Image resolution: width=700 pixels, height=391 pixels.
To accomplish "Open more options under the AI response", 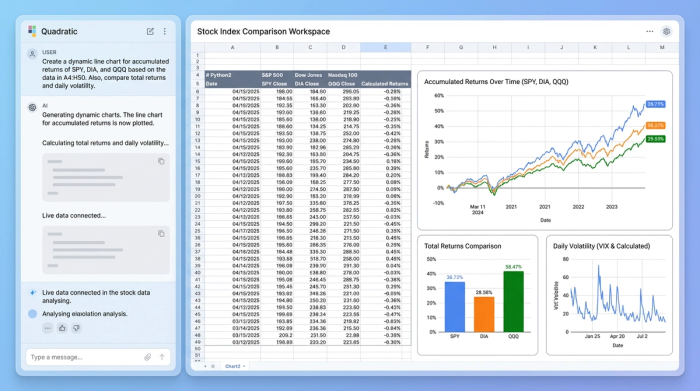I will point(48,328).
